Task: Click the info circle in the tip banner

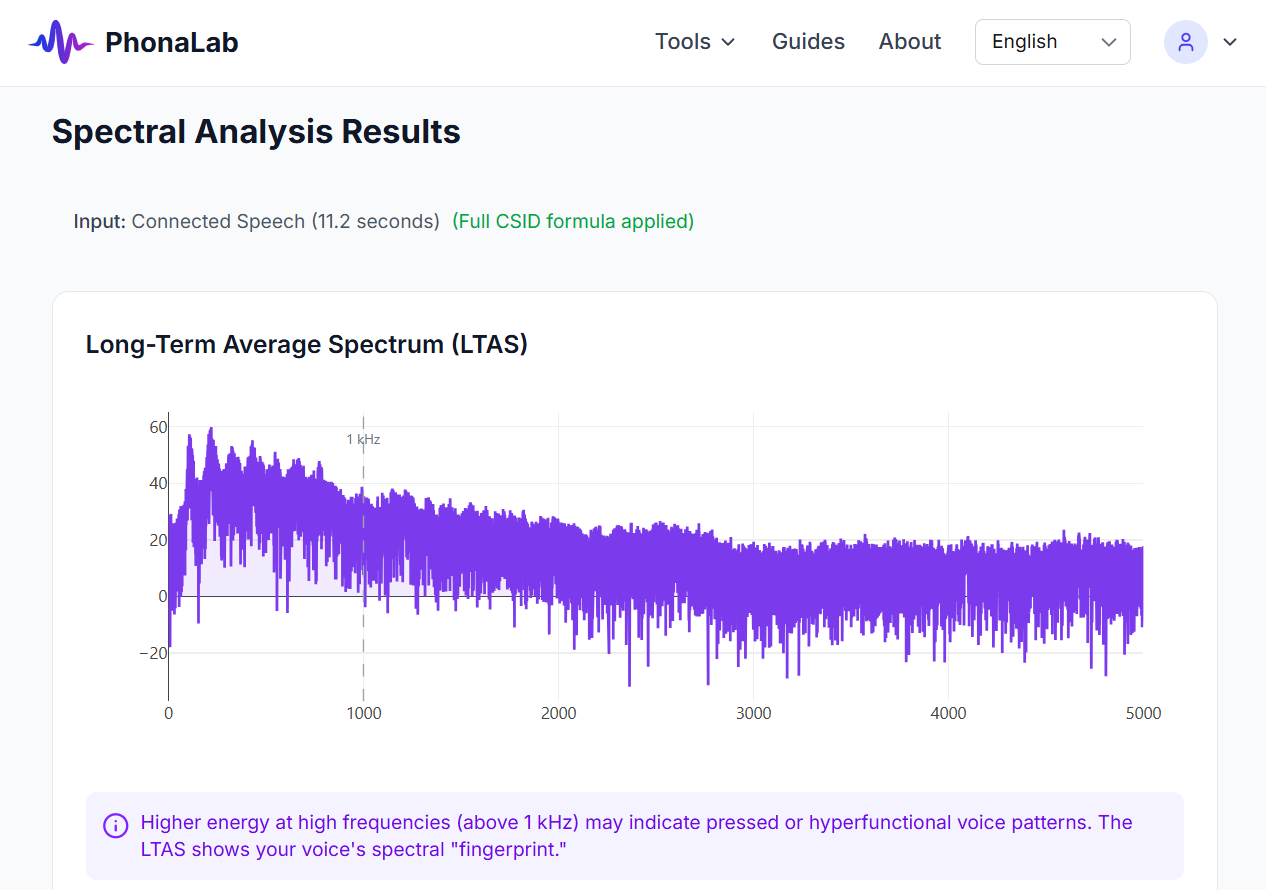Action: tap(115, 826)
